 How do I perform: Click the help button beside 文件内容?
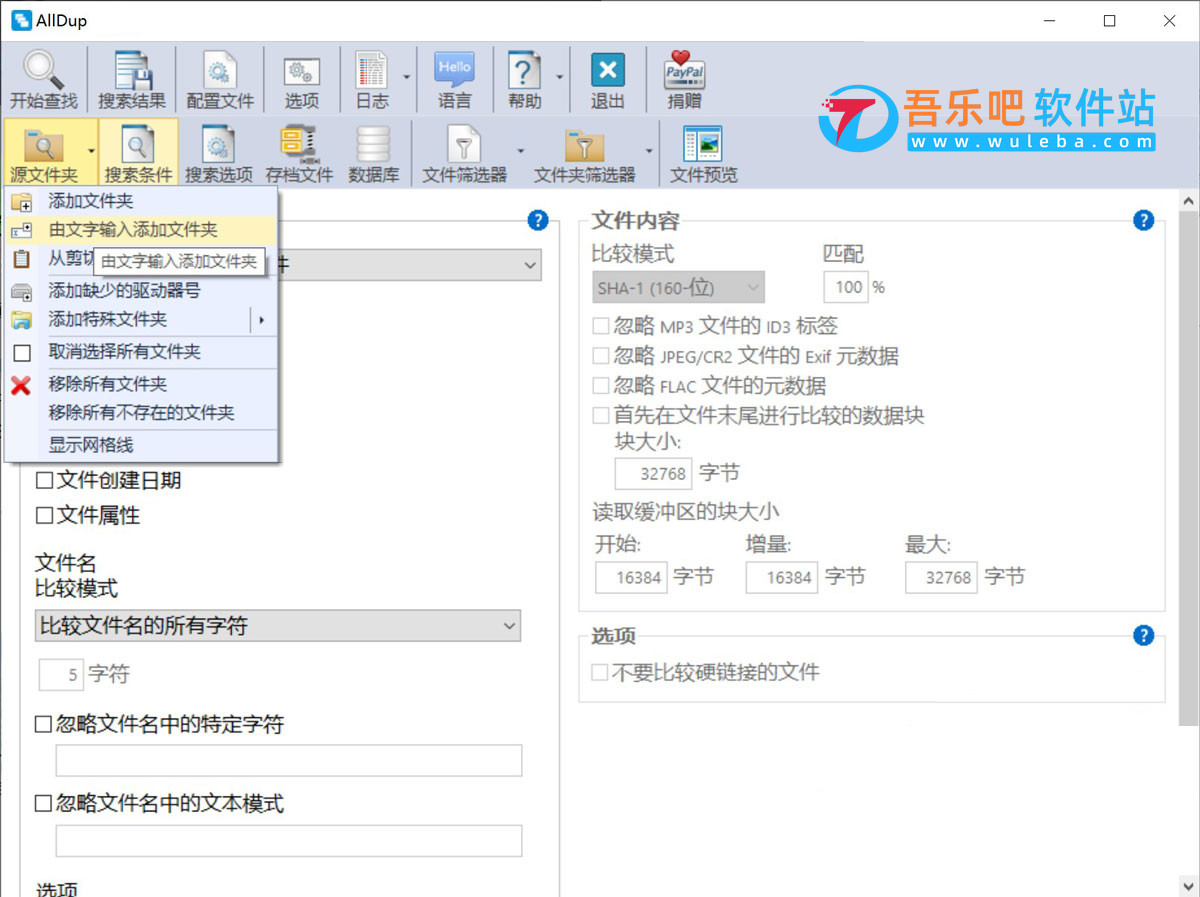tap(1143, 221)
